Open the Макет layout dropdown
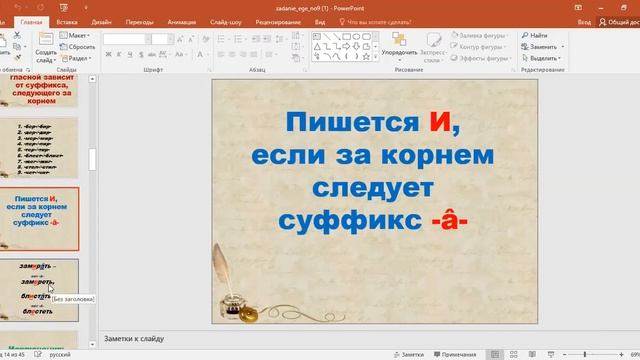Image resolution: width=640 pixels, height=360 pixels. point(75,36)
